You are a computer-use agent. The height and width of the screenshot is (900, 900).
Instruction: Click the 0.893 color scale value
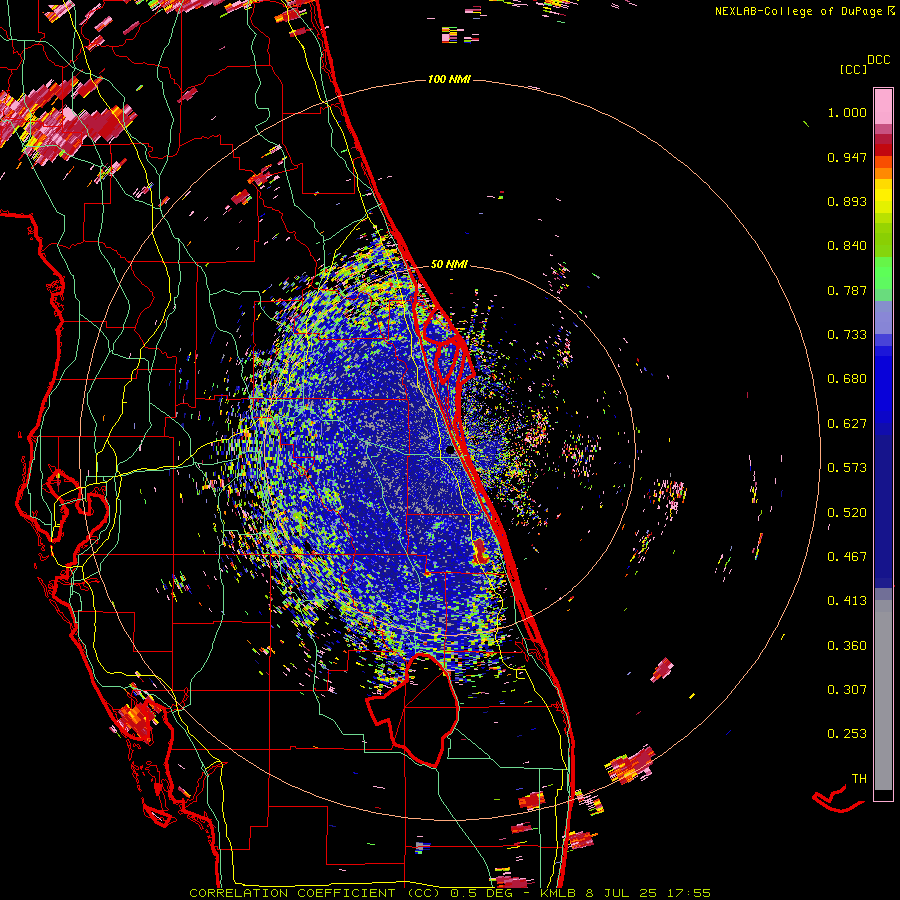pos(847,201)
